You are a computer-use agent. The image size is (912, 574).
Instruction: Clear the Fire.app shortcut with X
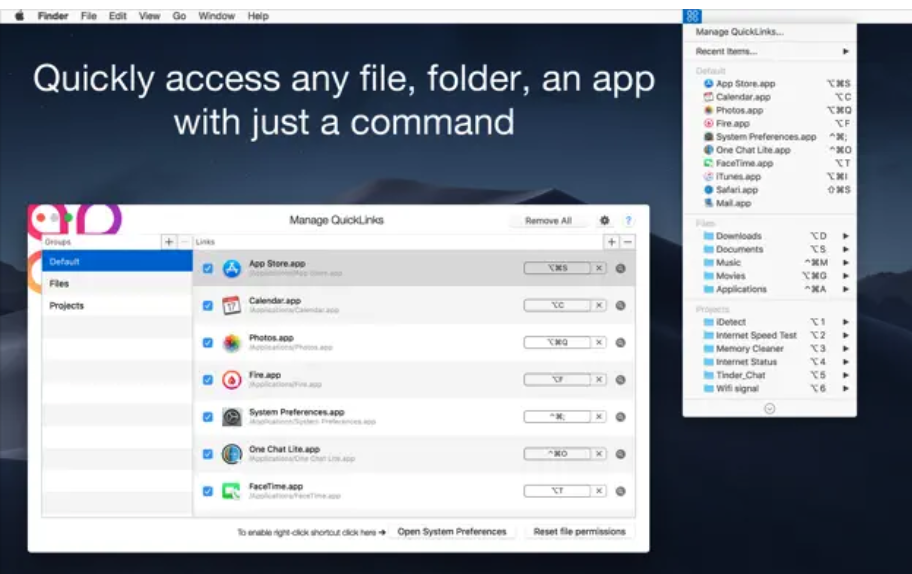(x=598, y=380)
